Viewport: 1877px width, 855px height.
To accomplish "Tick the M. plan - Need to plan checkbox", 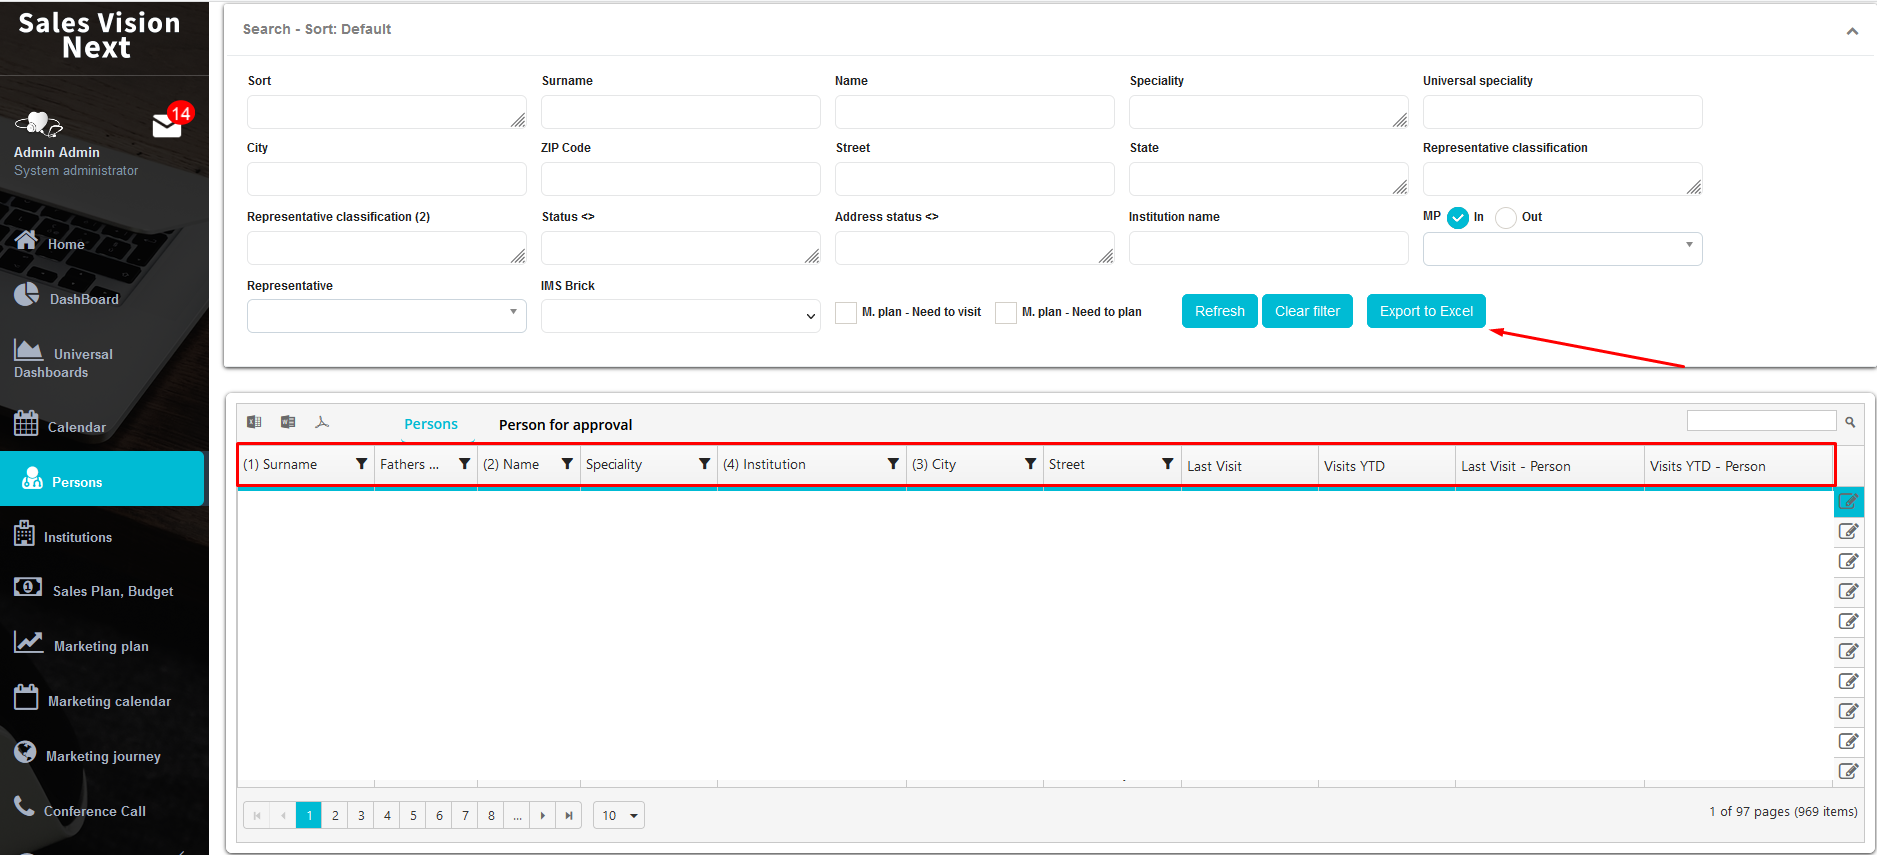I will click(x=1006, y=313).
